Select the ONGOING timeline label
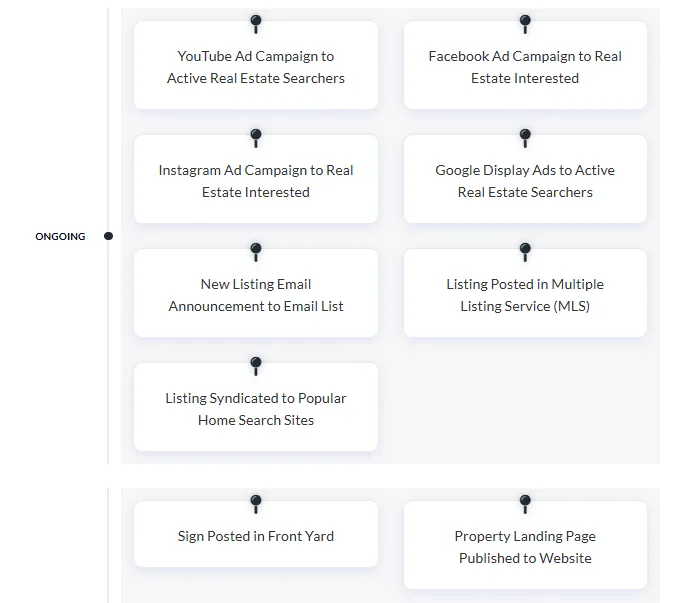 coord(60,237)
